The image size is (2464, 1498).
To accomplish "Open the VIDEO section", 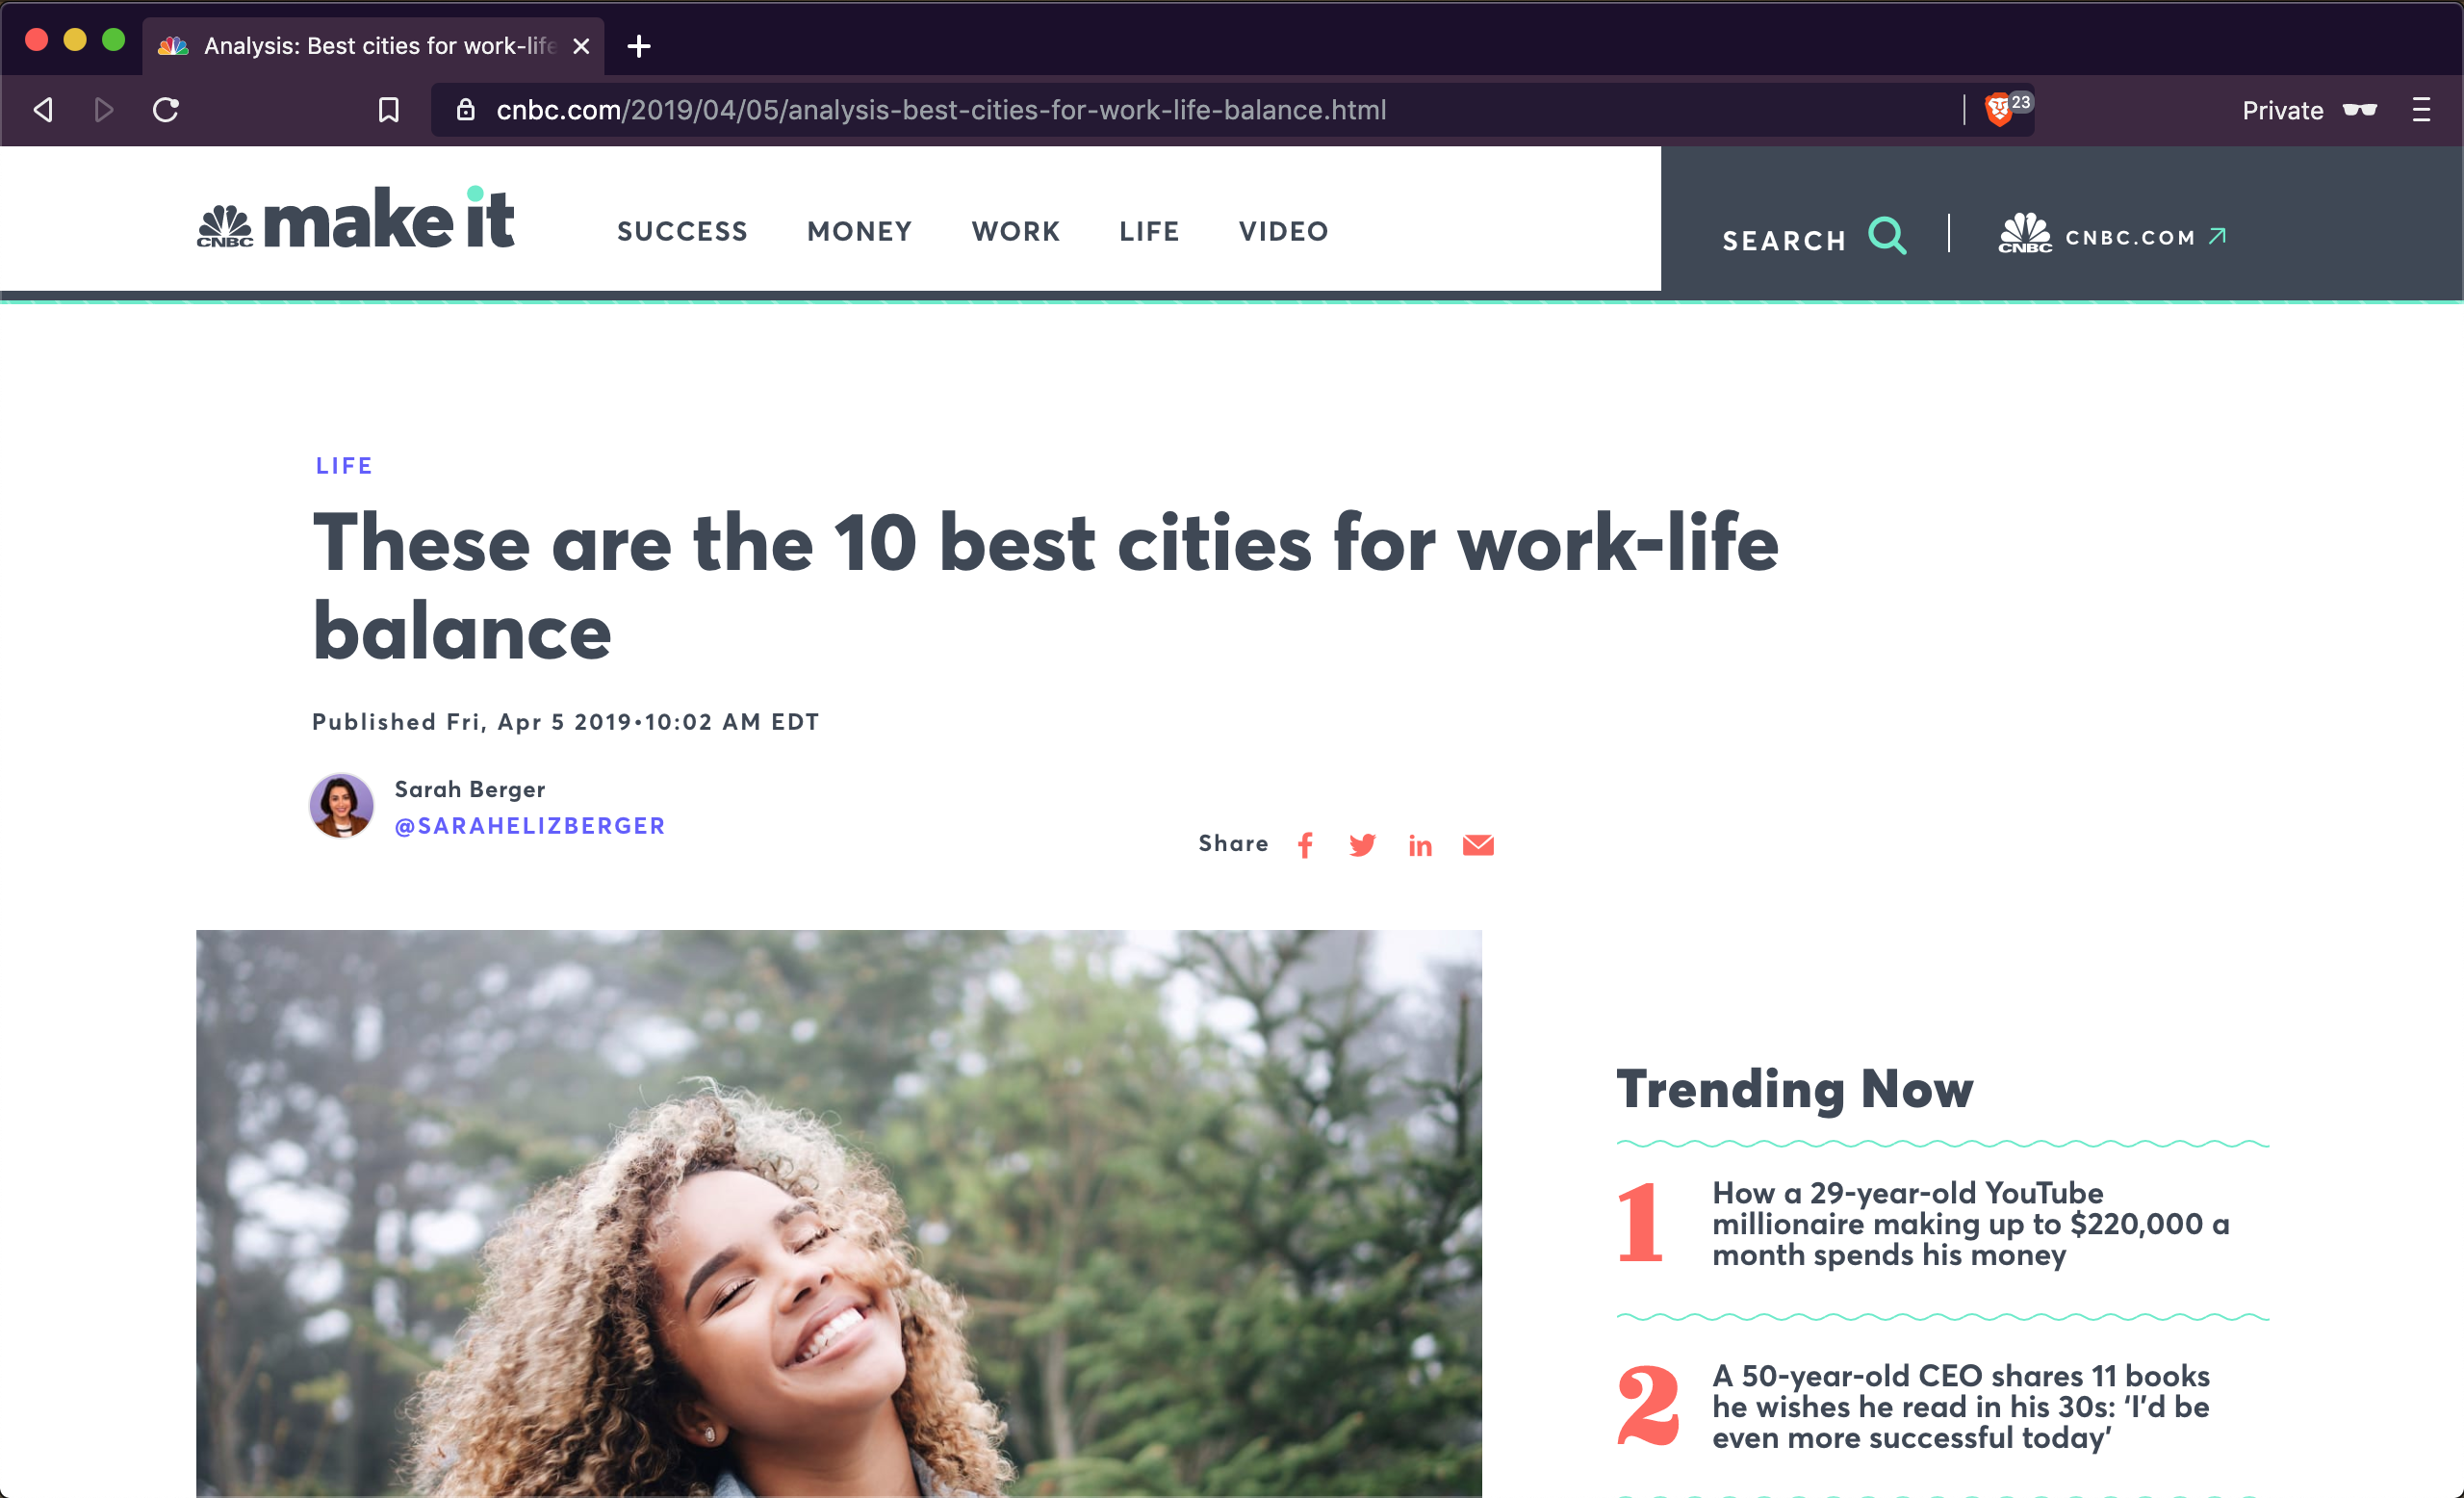I will coord(1283,231).
